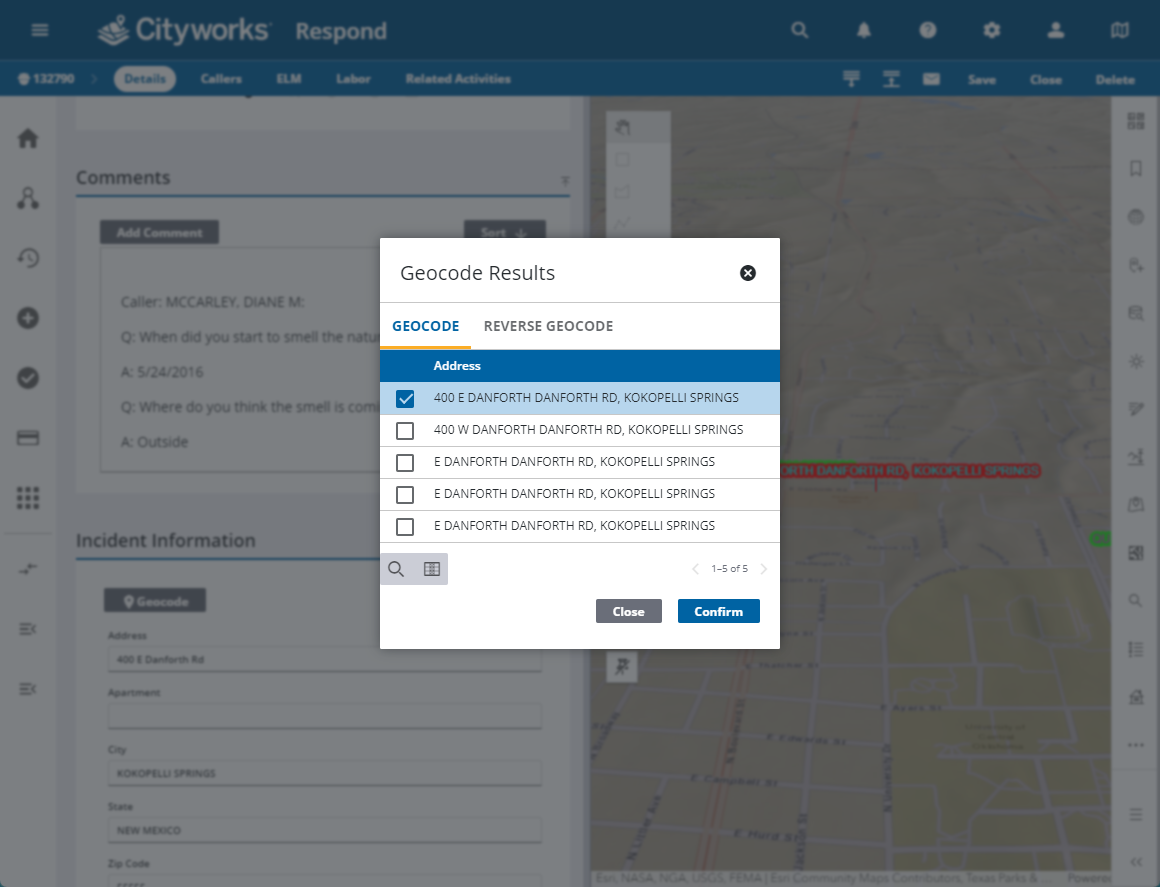1160x887 pixels.
Task: Open the map icon at top right
Action: [x=1120, y=30]
